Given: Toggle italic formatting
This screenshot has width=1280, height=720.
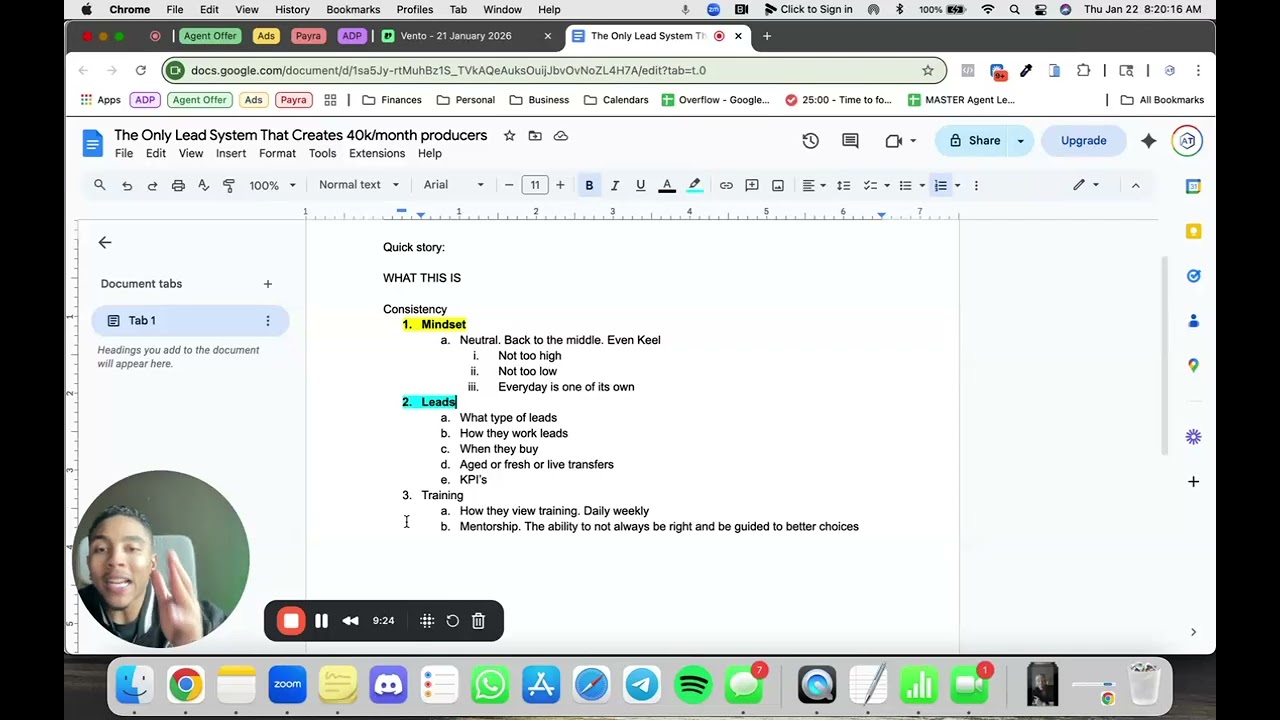Looking at the screenshot, I should (615, 185).
